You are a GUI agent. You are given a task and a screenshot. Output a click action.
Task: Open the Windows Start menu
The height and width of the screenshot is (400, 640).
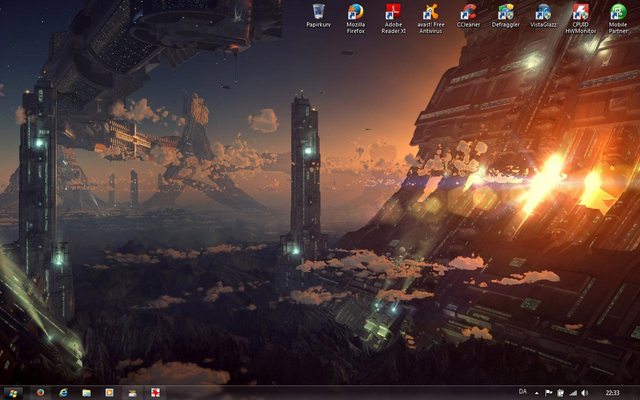pyautogui.click(x=14, y=392)
